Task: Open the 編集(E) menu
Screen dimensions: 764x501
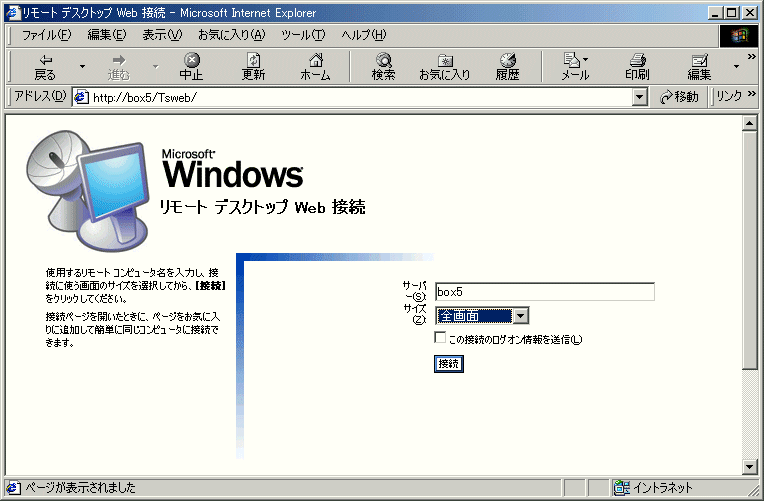Action: 106,35
